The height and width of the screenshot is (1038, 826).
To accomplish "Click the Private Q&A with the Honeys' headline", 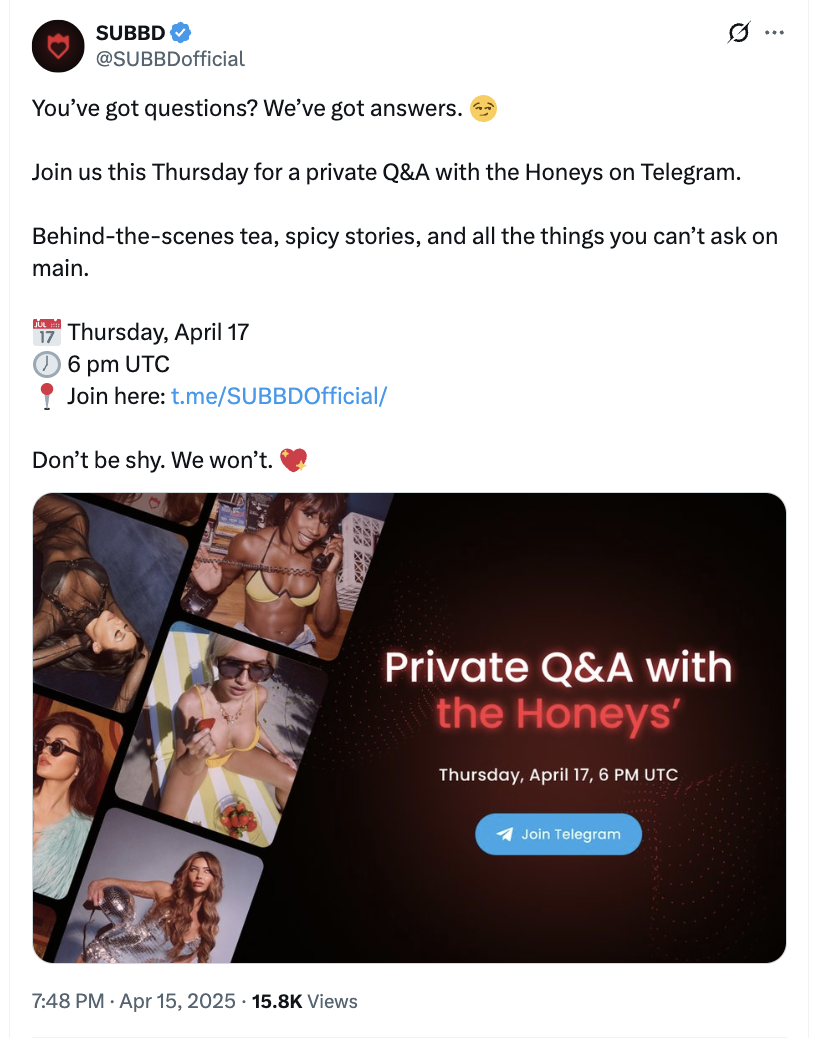I will coord(558,690).
